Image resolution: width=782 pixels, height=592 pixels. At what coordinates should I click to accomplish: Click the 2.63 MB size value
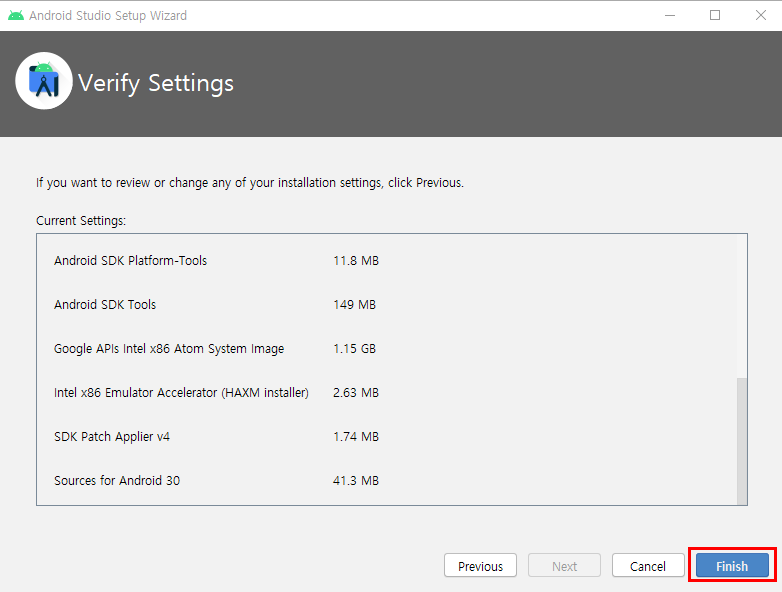pyautogui.click(x=356, y=393)
